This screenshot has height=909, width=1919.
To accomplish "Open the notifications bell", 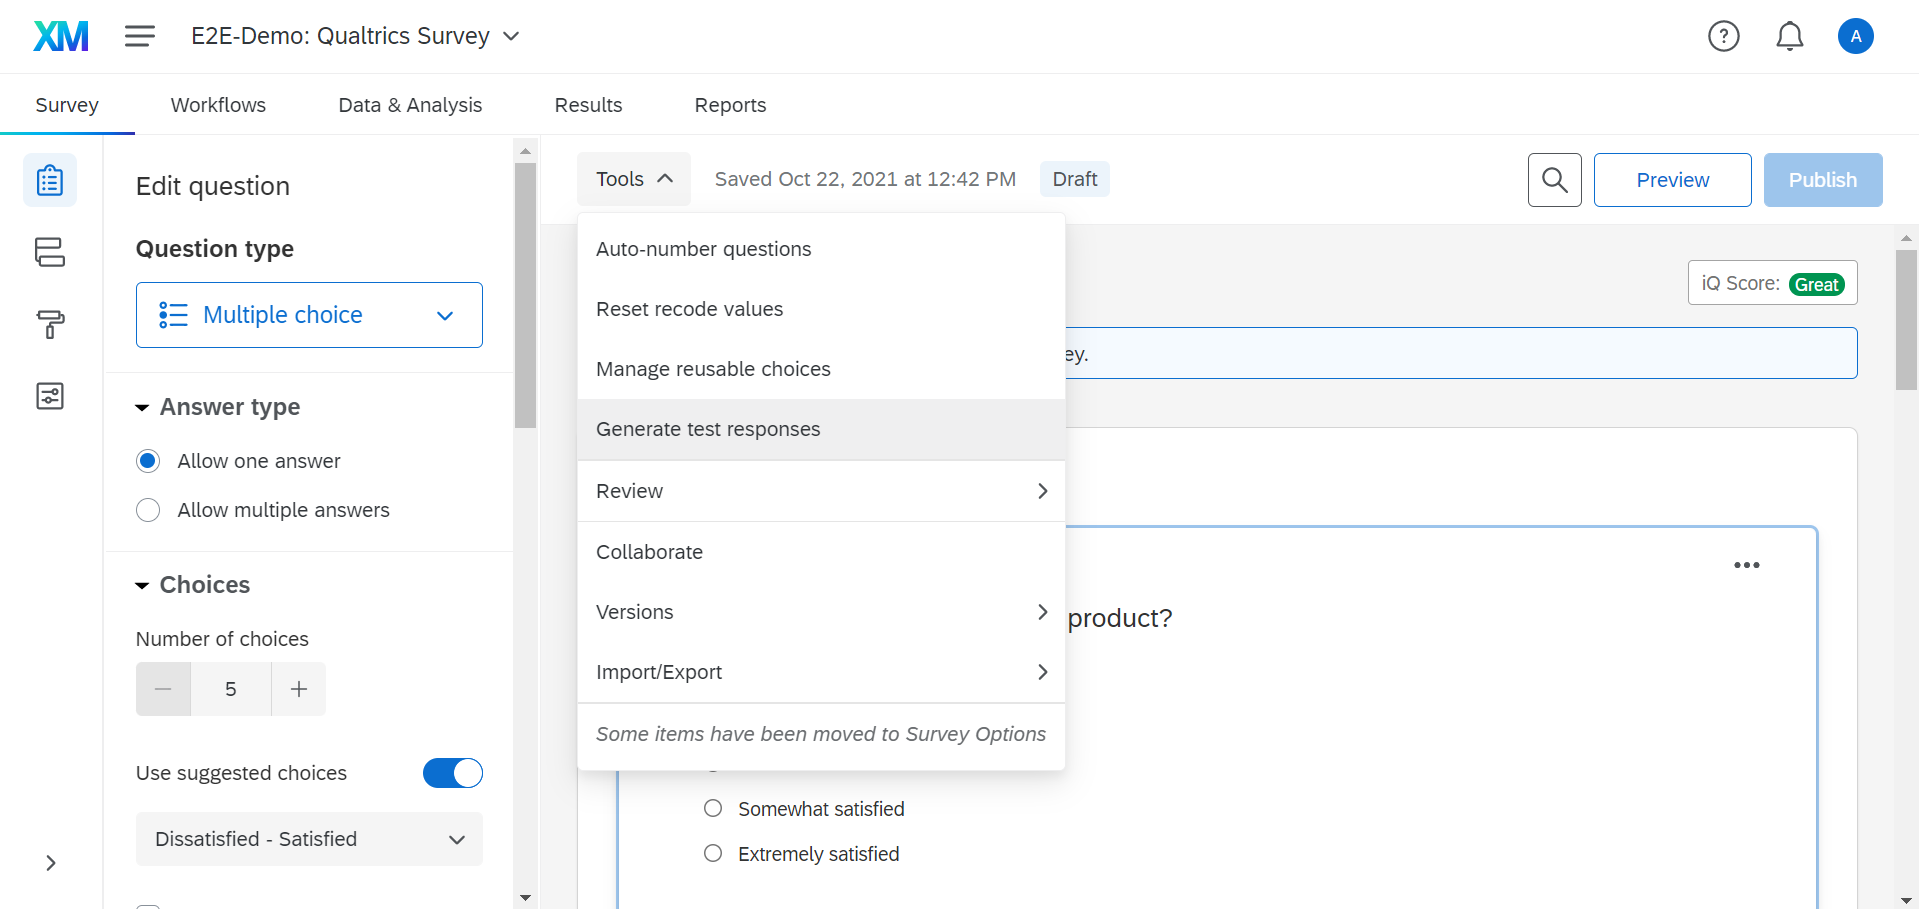I will click(1789, 37).
